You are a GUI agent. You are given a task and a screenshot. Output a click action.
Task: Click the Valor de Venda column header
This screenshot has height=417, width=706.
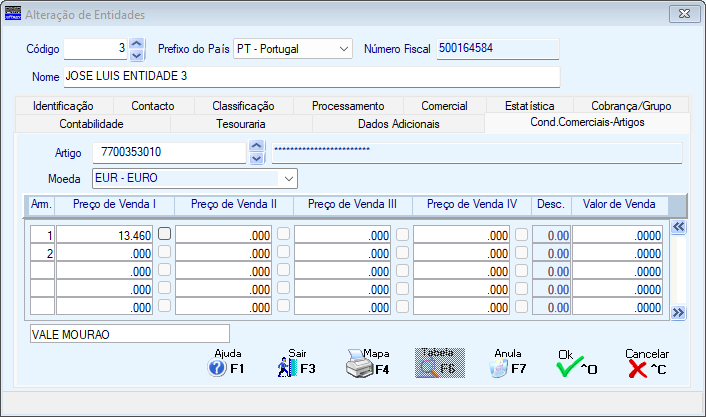click(x=620, y=204)
